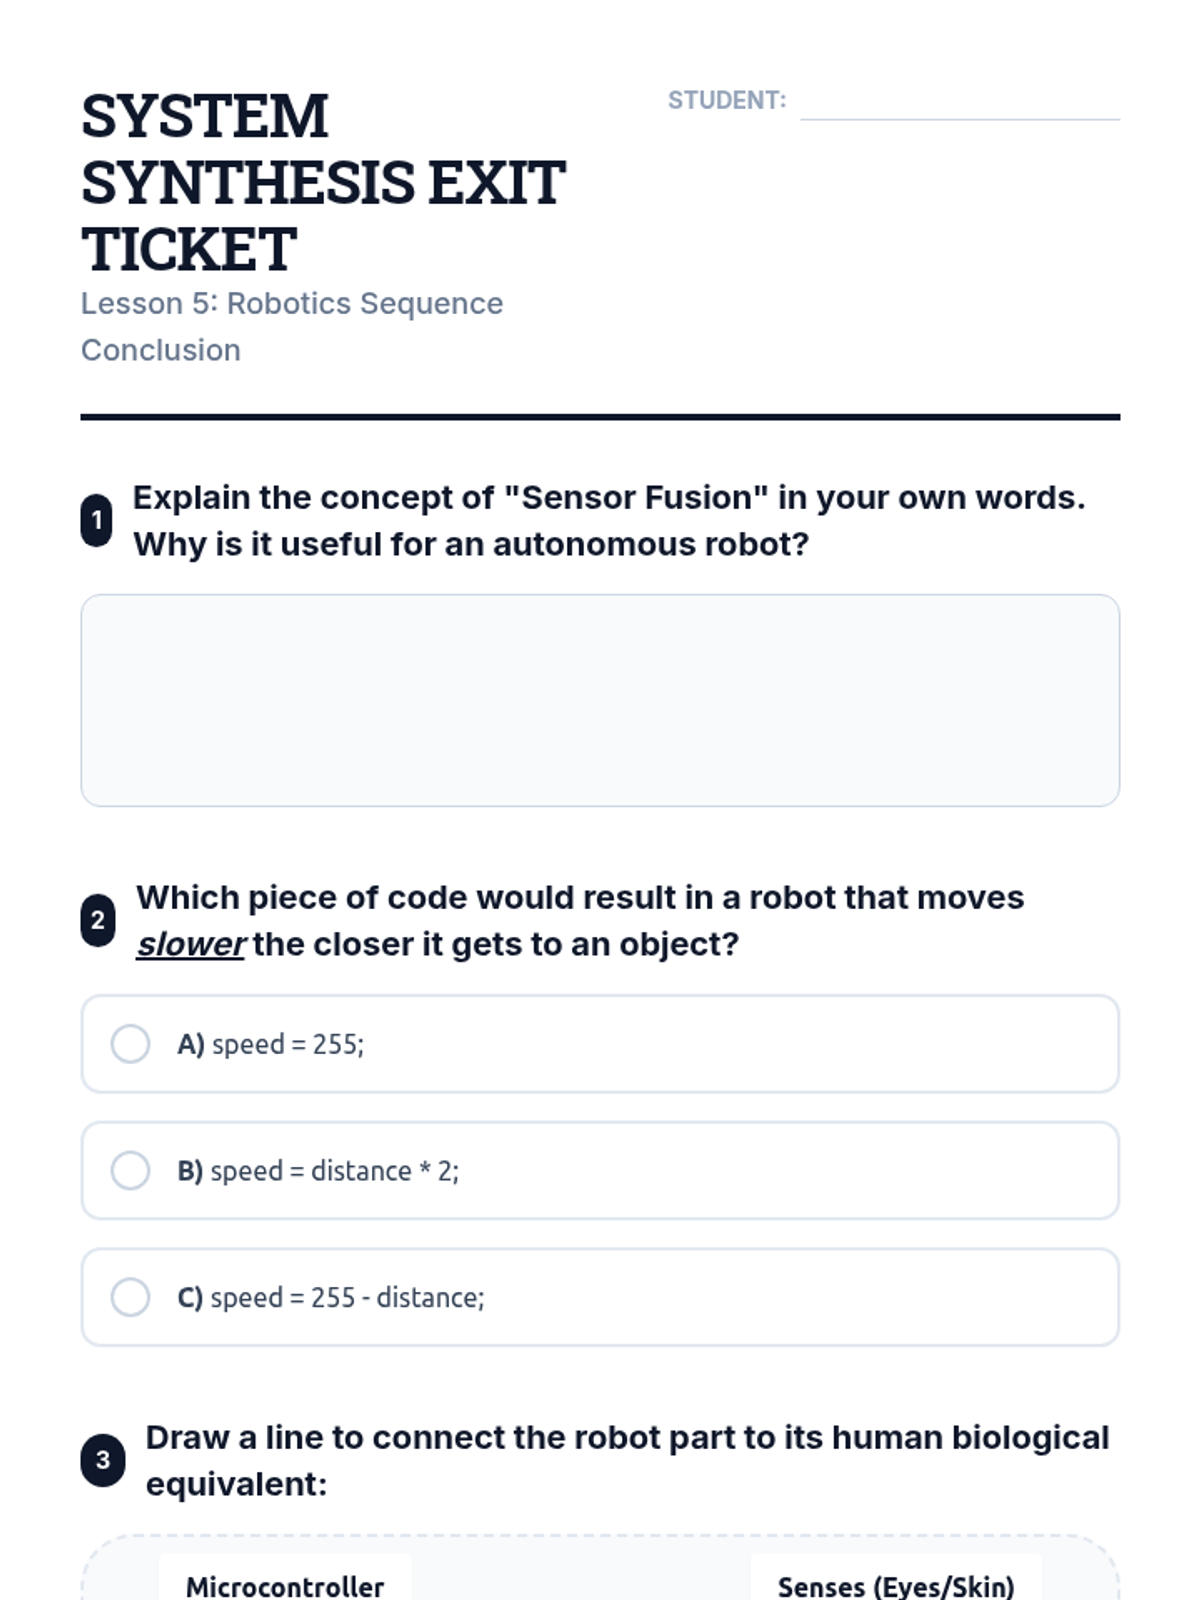
Task: Mark the radio circle for option C
Action: pos(130,1297)
